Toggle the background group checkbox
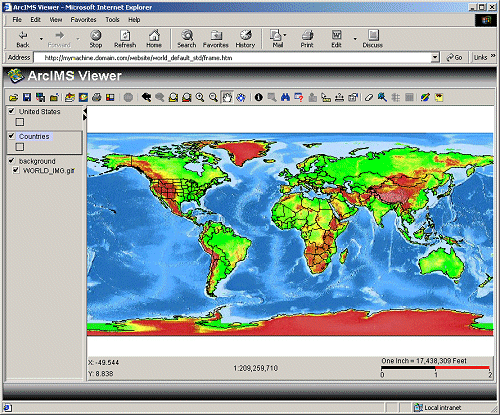Screen dimensions: 500x415 [12, 161]
